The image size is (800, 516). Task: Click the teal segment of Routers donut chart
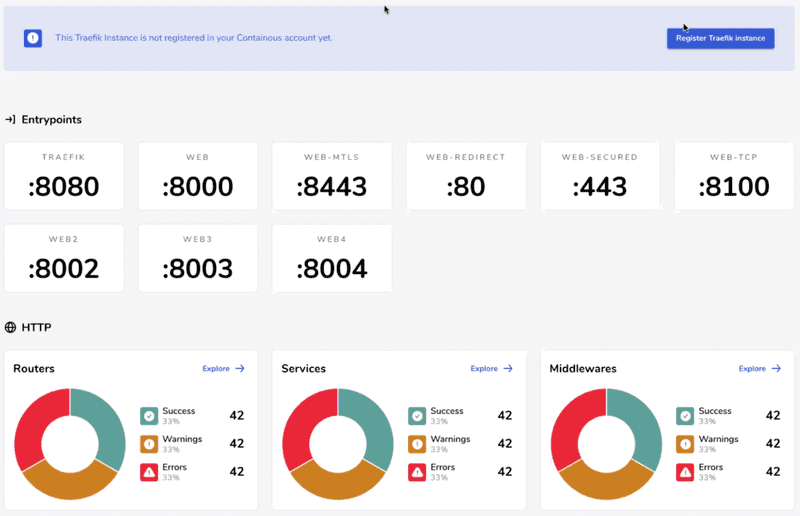[x=107, y=424]
